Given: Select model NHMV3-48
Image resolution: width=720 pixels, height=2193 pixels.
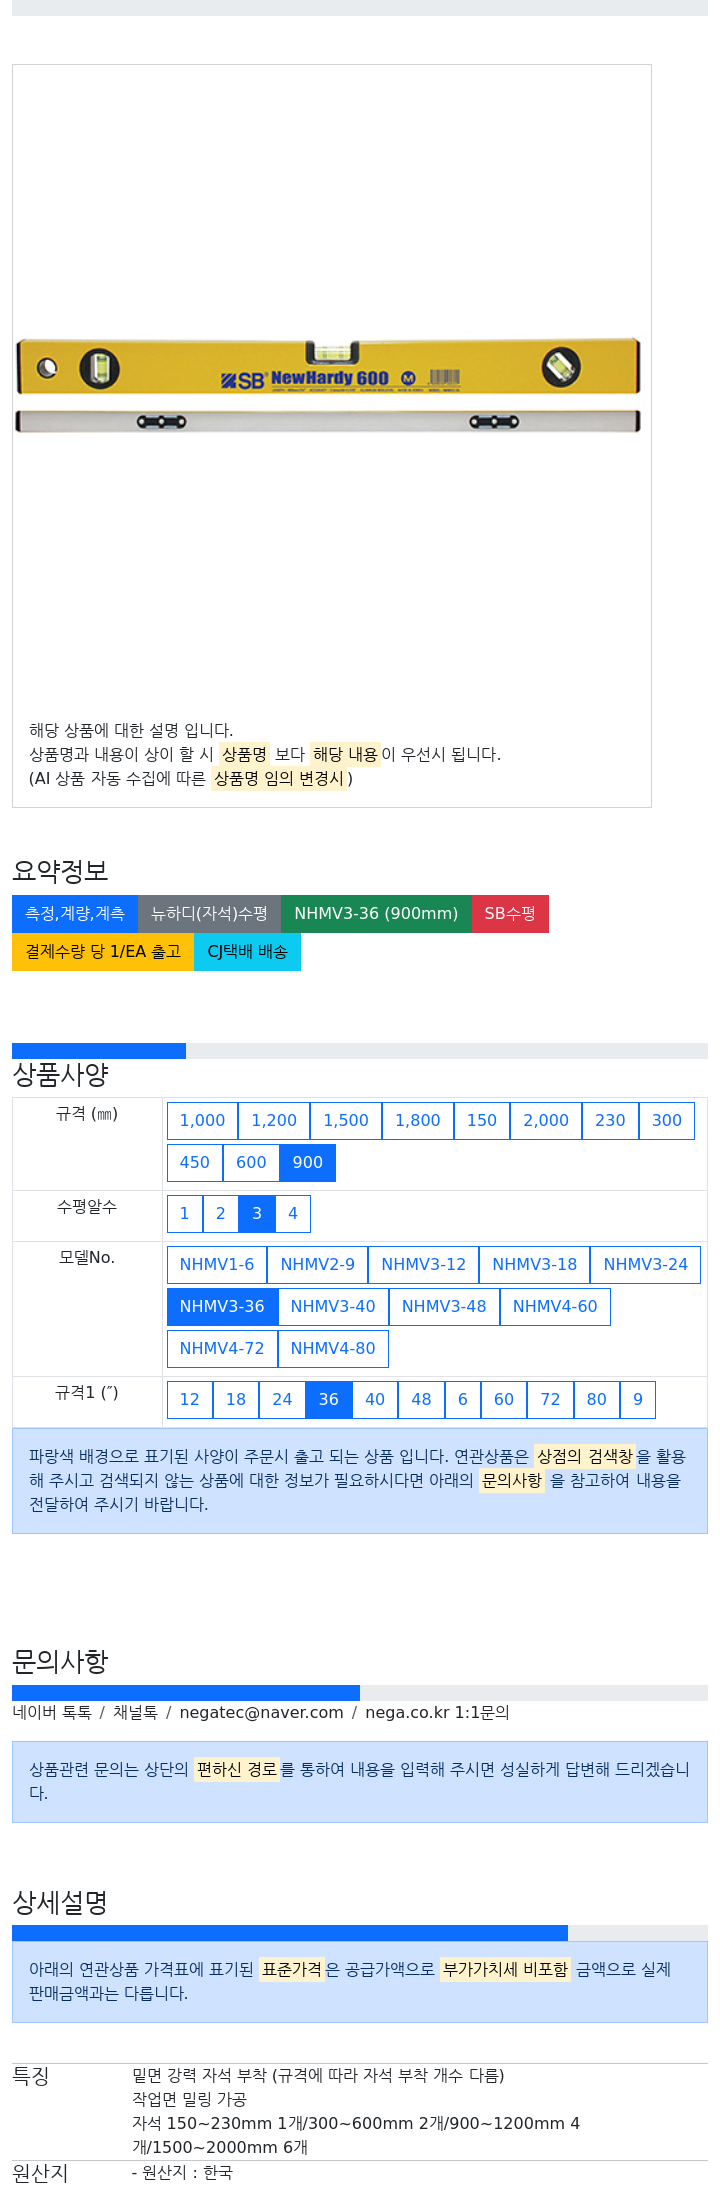Looking at the screenshot, I should coord(444,1306).
